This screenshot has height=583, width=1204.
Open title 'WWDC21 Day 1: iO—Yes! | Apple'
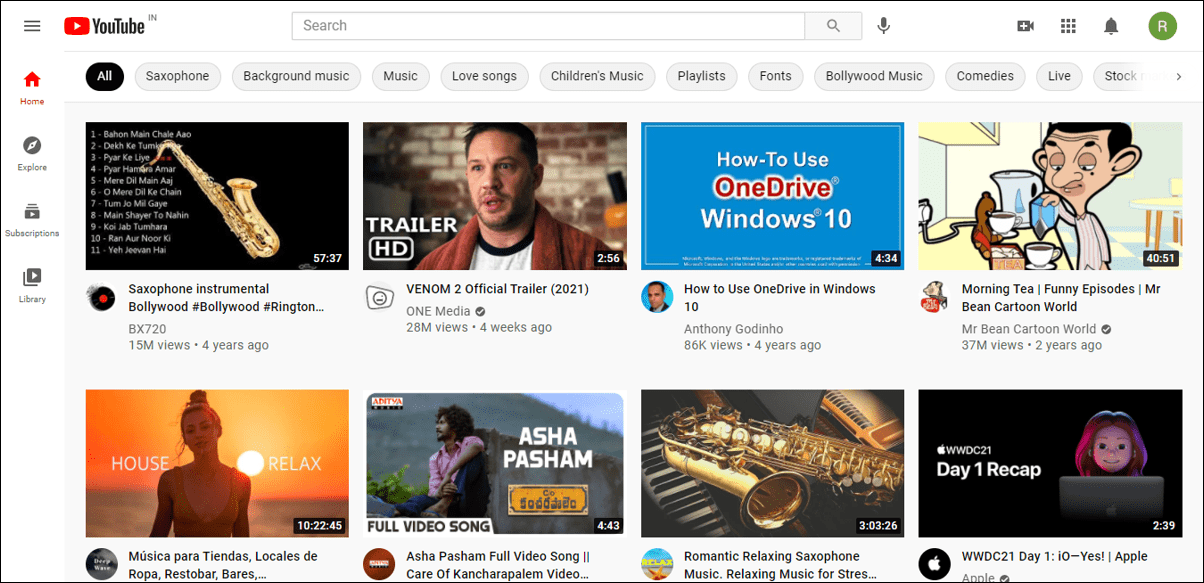pyautogui.click(x=1055, y=556)
